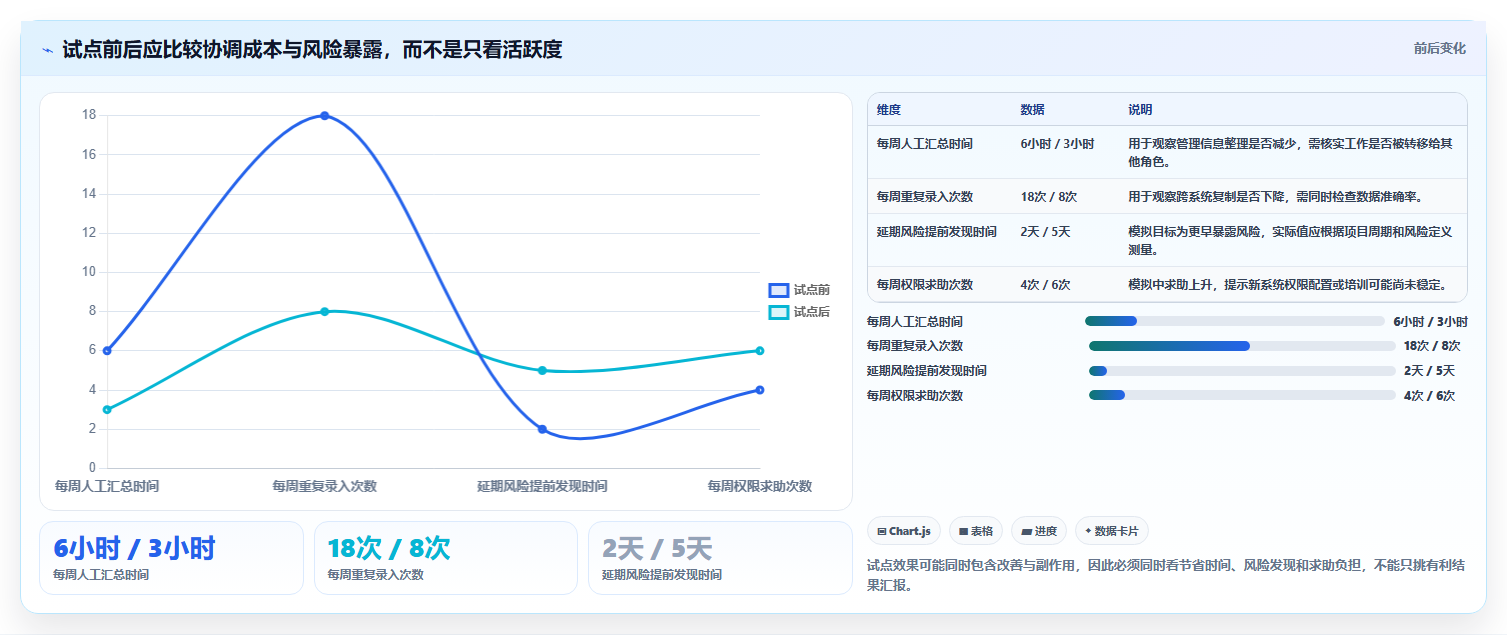Screen dimensions: 1507x635
Task: Click the 试点后 data point at 8
Action: [324, 311]
